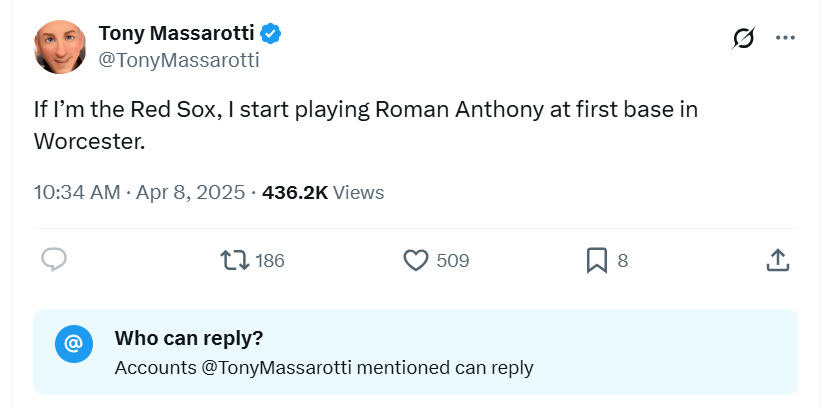Image resolution: width=826 pixels, height=408 pixels.
Task: Open the @TonyMassarotti handle link
Action: click(178, 60)
